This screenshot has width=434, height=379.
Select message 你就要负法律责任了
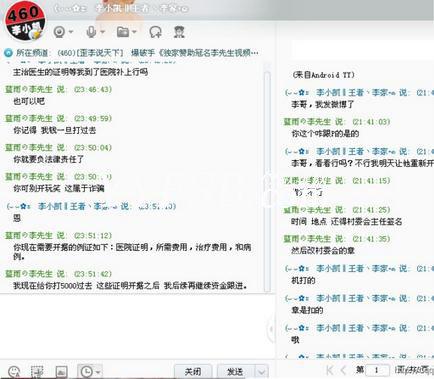(x=49, y=159)
